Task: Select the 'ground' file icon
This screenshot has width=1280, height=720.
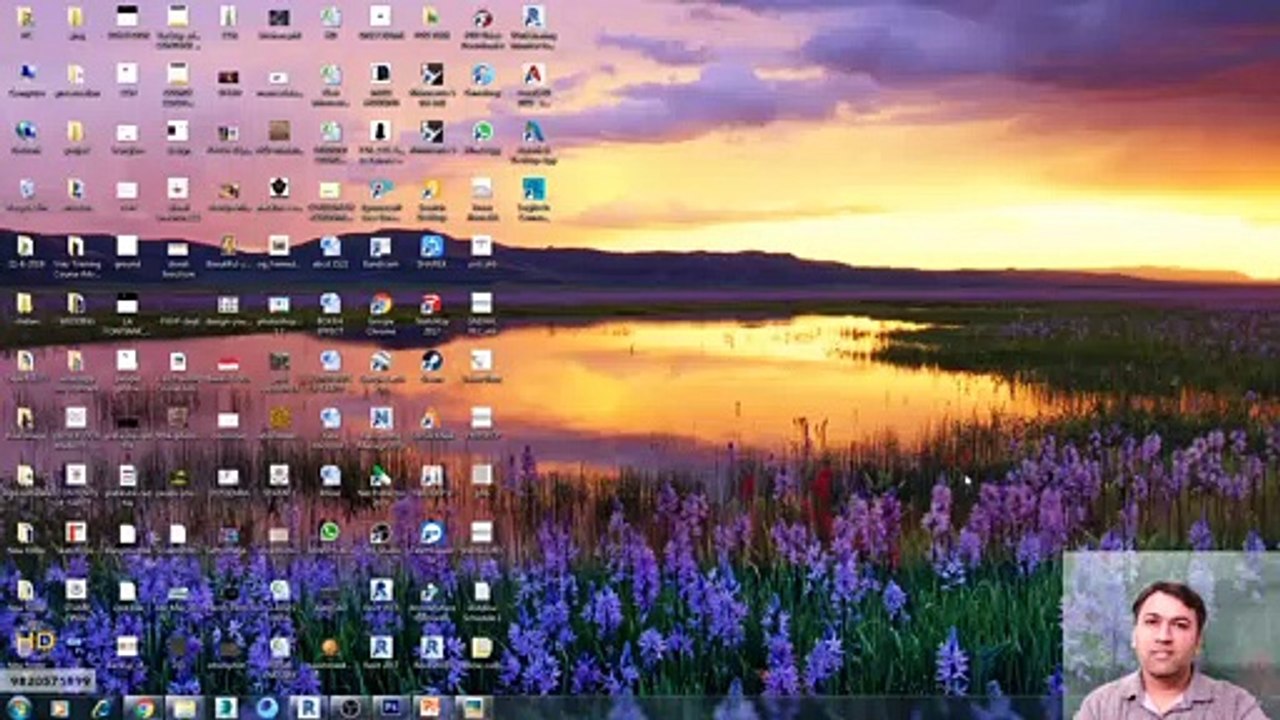Action: [x=127, y=253]
